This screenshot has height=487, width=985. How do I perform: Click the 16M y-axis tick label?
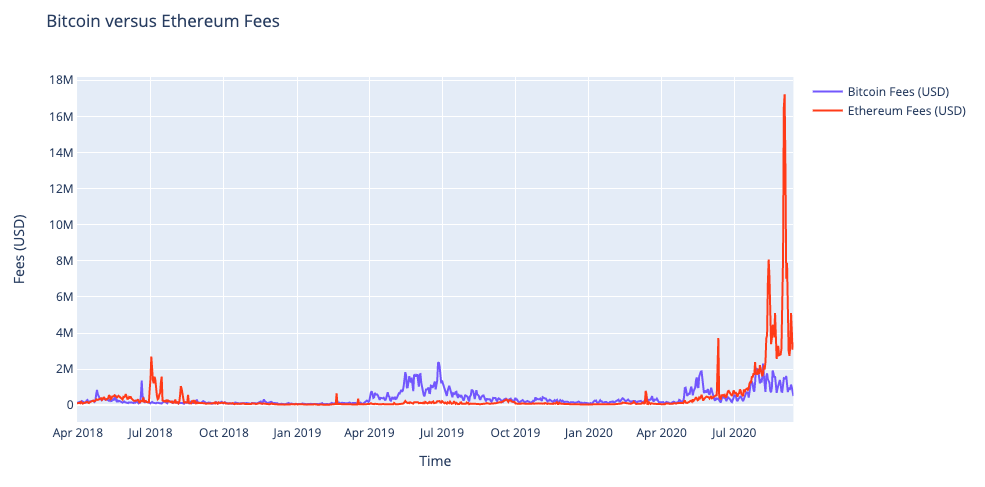point(60,117)
